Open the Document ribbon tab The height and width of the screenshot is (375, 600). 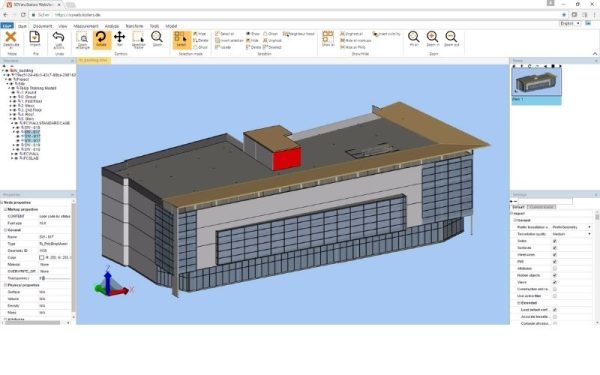click(42, 26)
